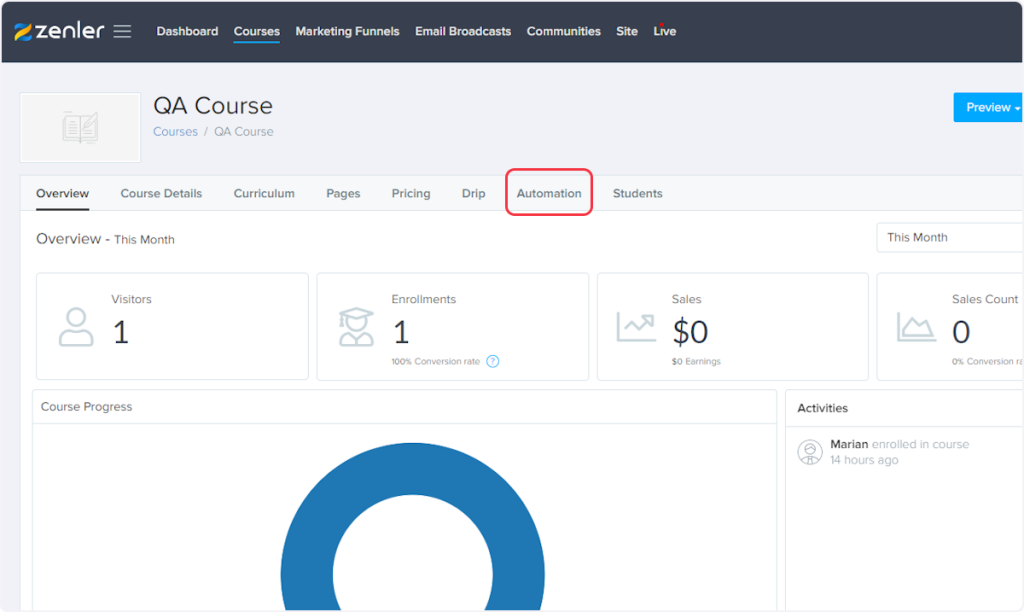Click the Enrollments graduate icon
Screen dimensions: 1024x612
point(356,327)
